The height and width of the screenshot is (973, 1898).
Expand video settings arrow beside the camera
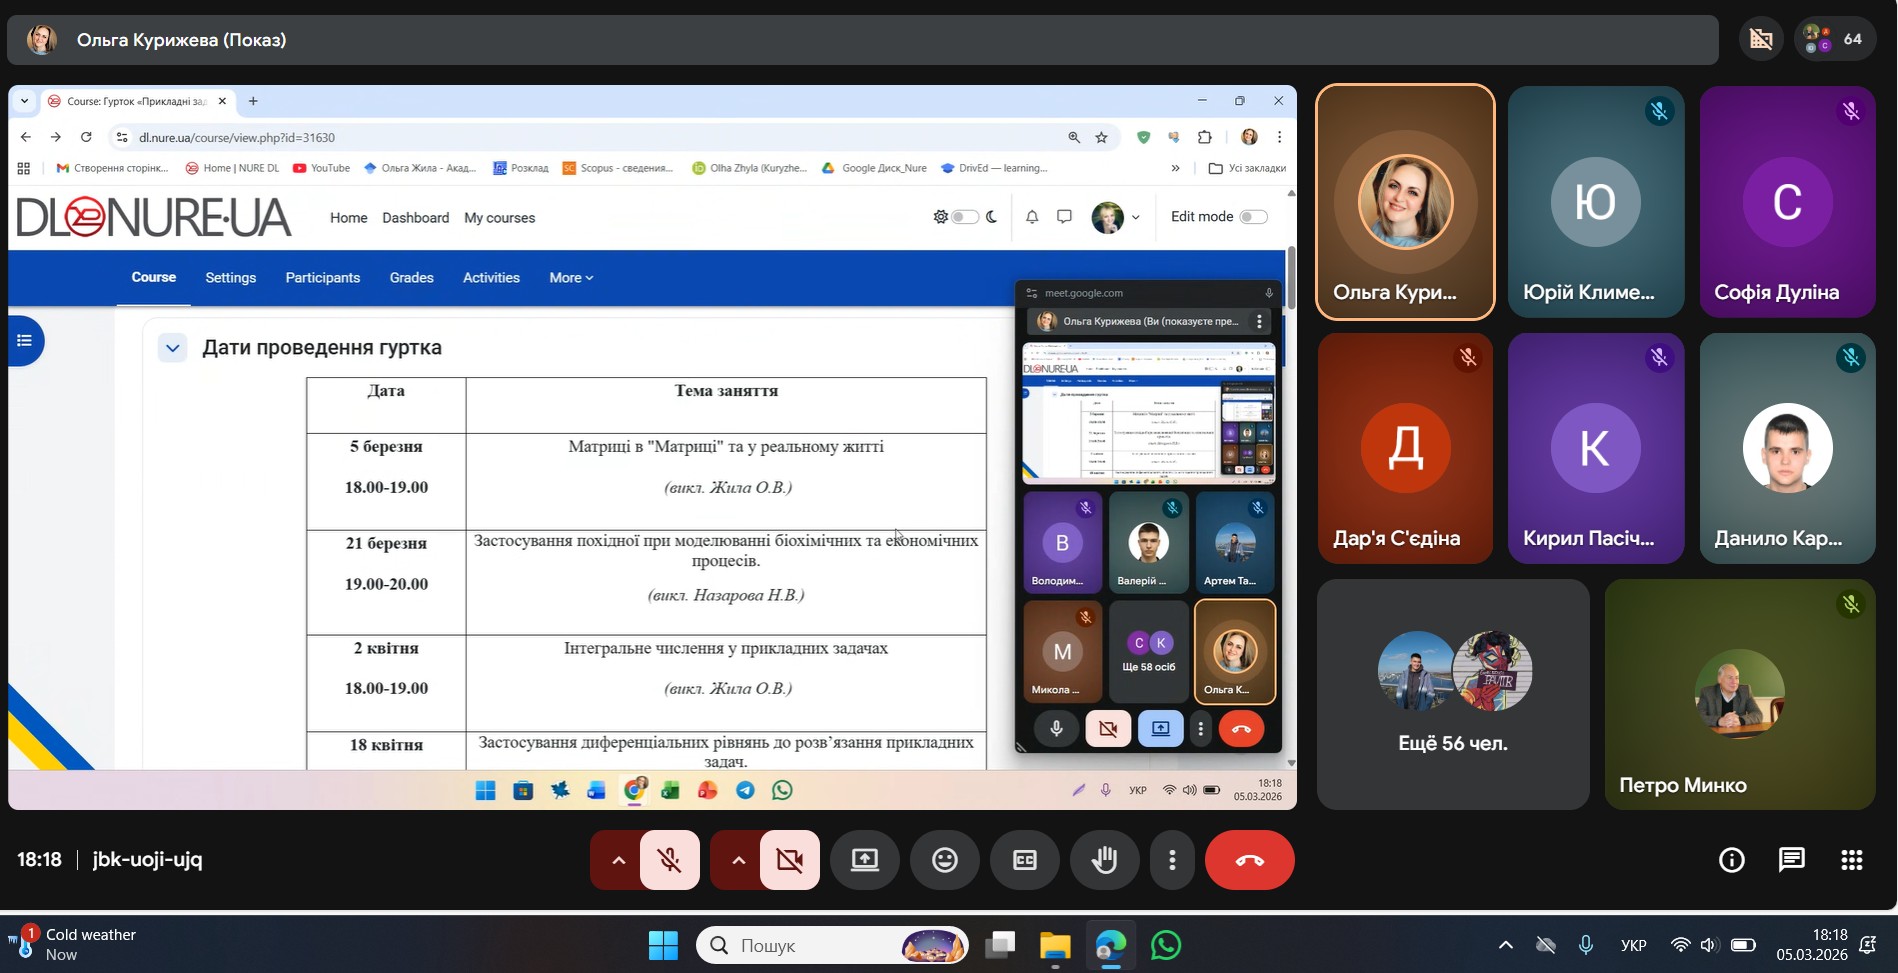click(738, 860)
